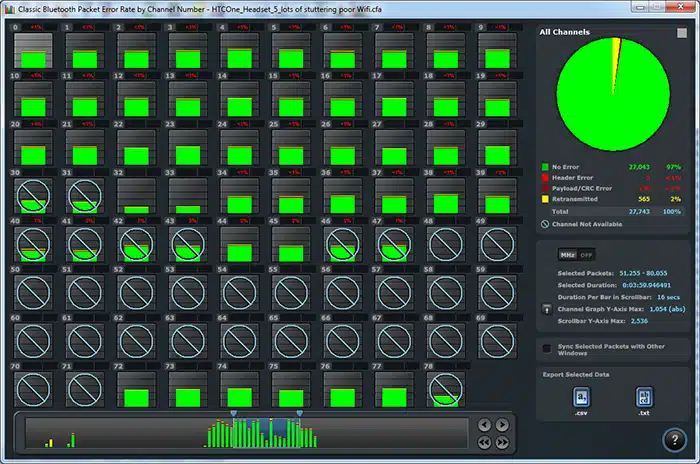The width and height of the screenshot is (700, 464).
Task: Enable Sync Selected Packets with Other Windows
Action: (546, 348)
